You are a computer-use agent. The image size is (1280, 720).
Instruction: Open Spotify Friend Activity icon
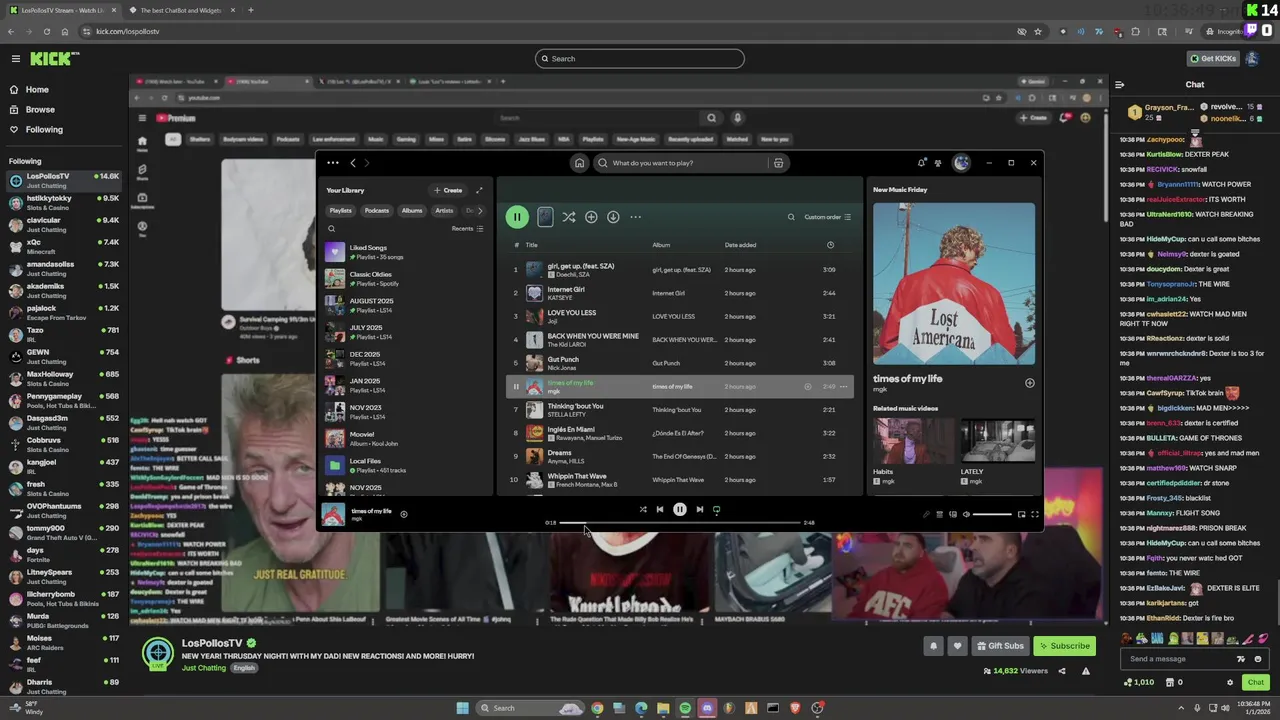938,163
